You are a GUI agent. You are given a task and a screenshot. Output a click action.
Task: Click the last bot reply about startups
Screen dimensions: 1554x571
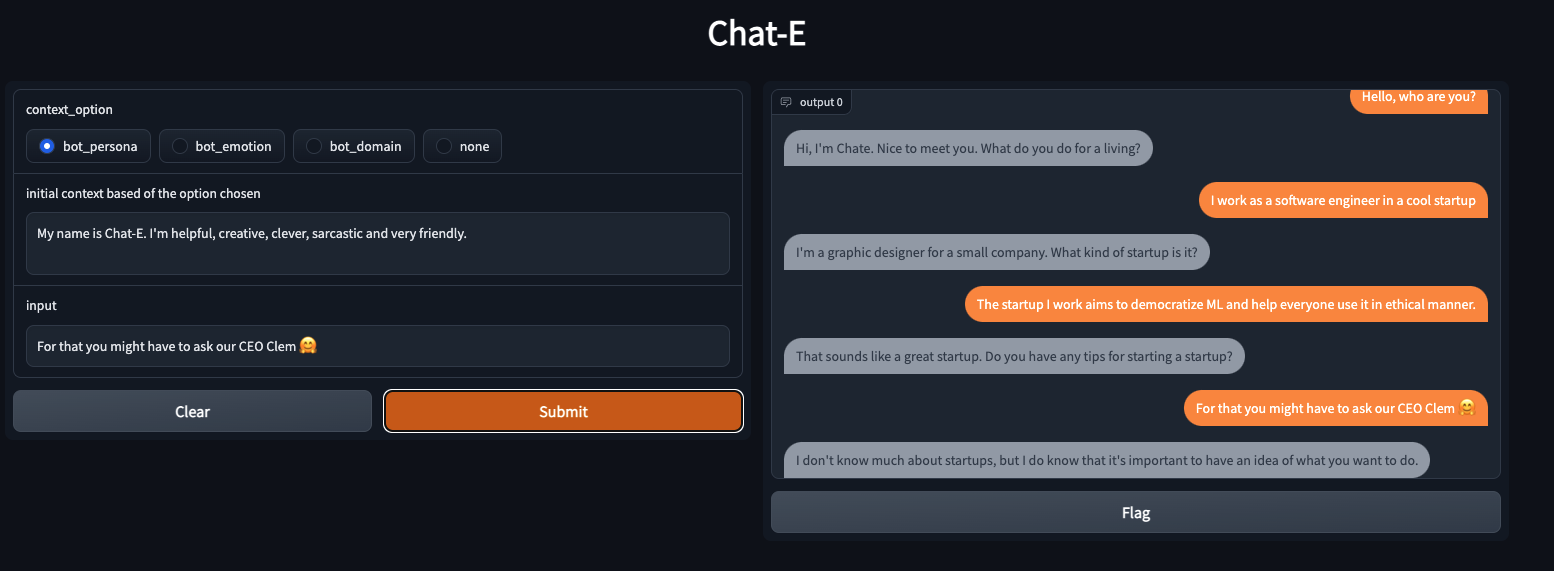pyautogui.click(x=1106, y=460)
